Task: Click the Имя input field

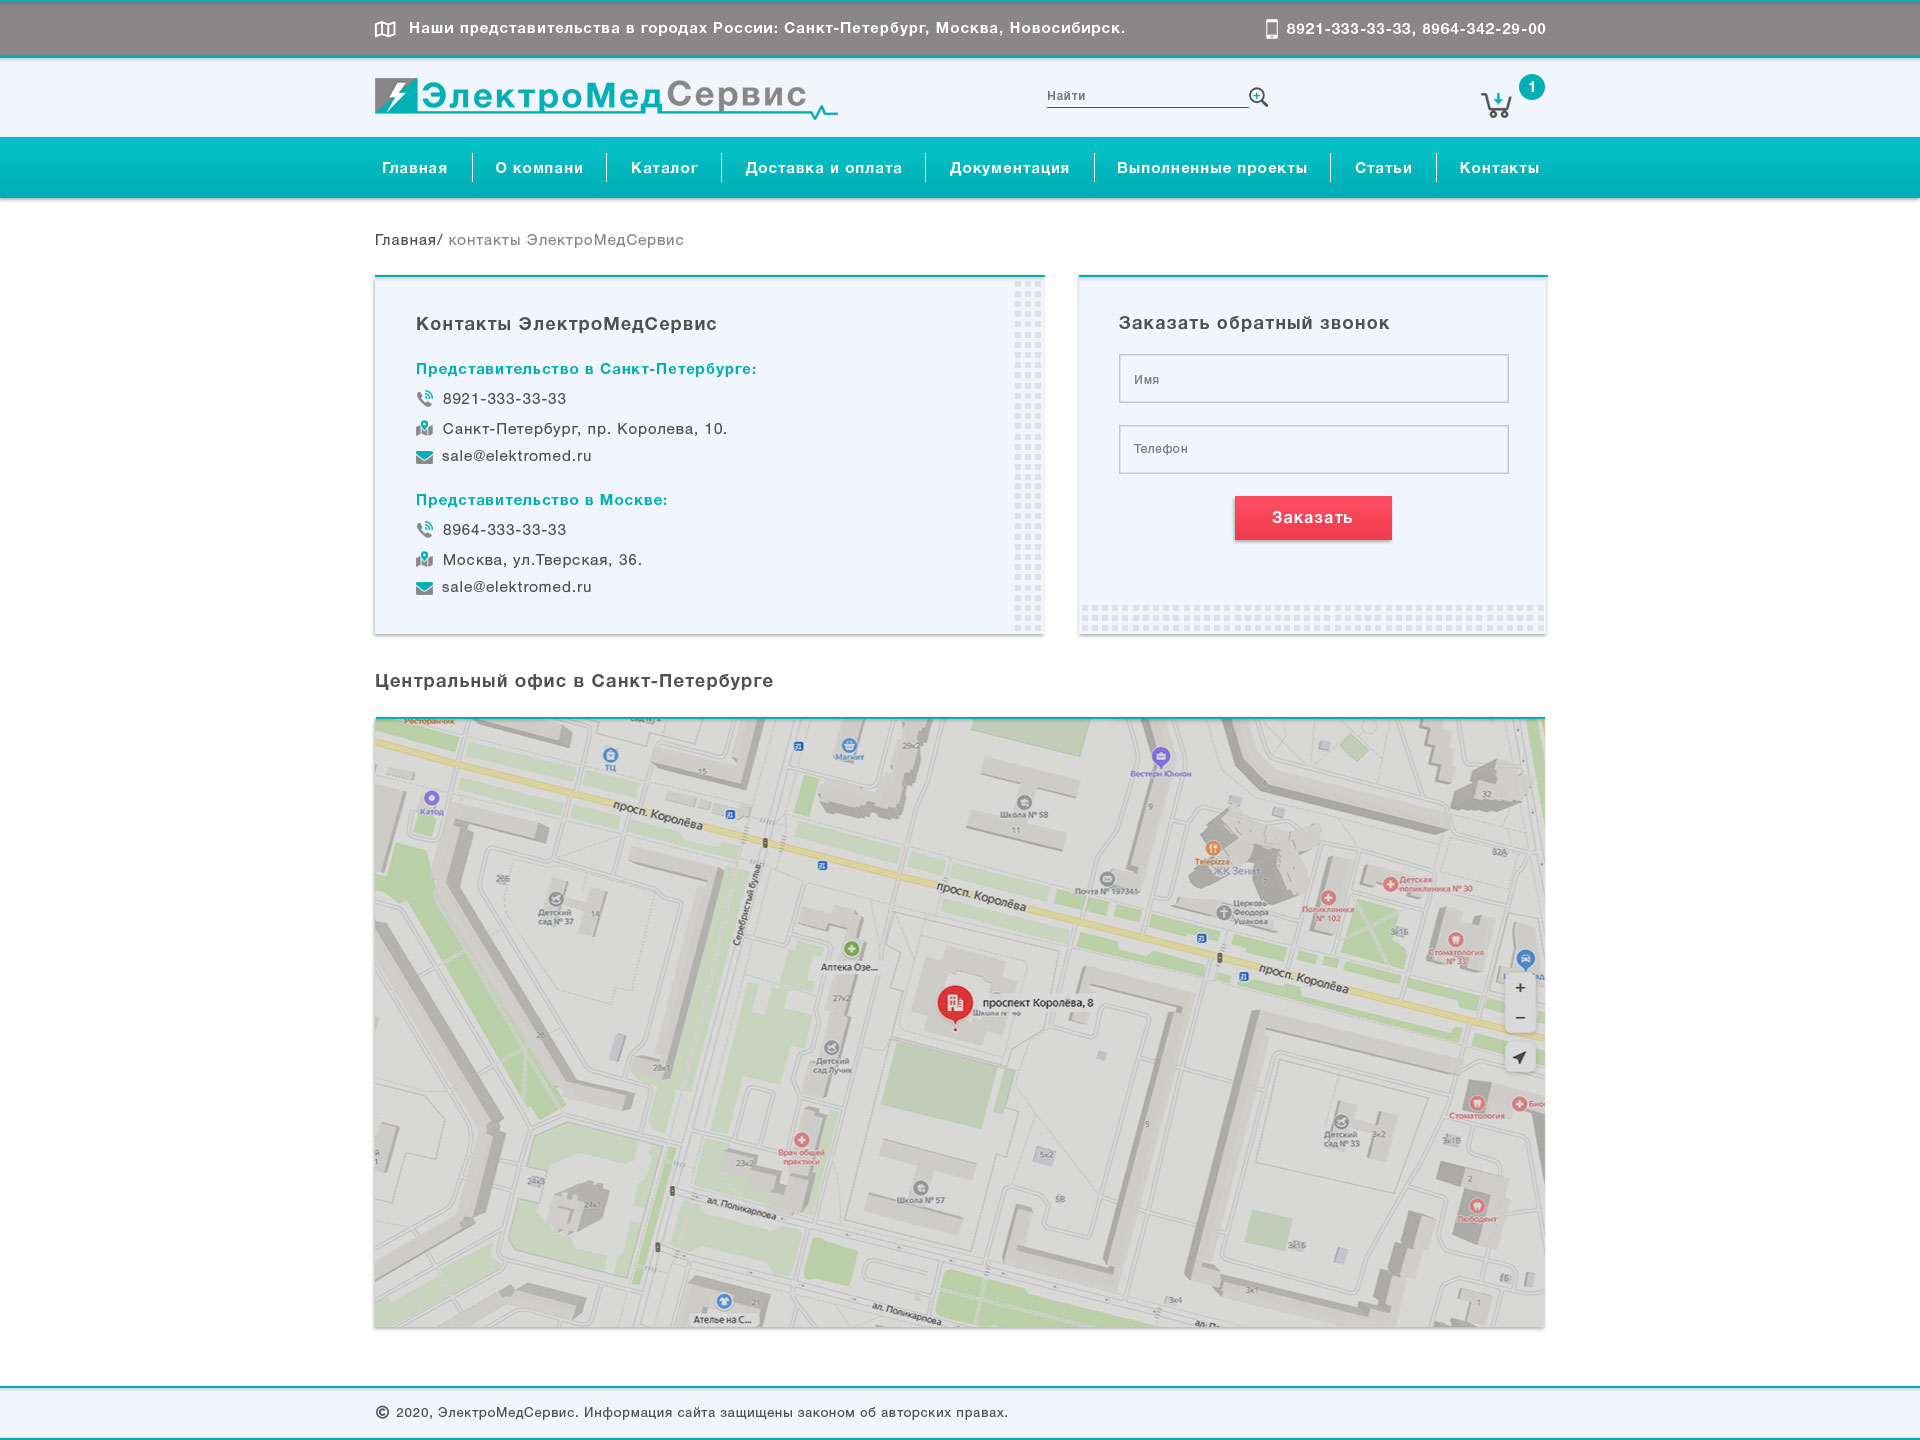Action: pos(1313,379)
